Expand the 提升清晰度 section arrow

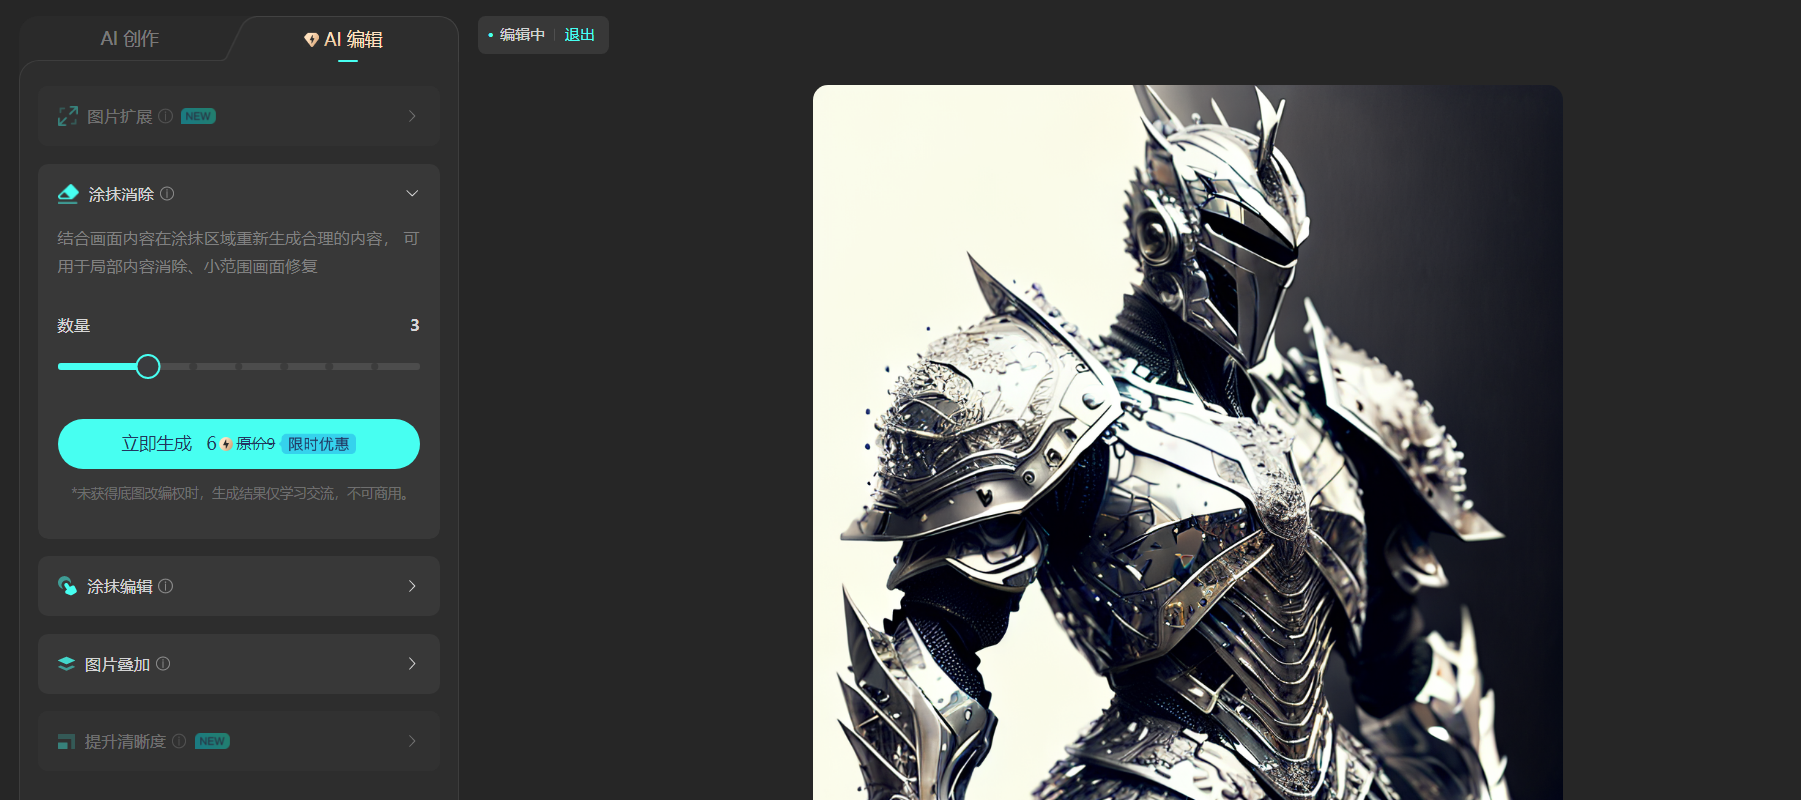coord(412,741)
